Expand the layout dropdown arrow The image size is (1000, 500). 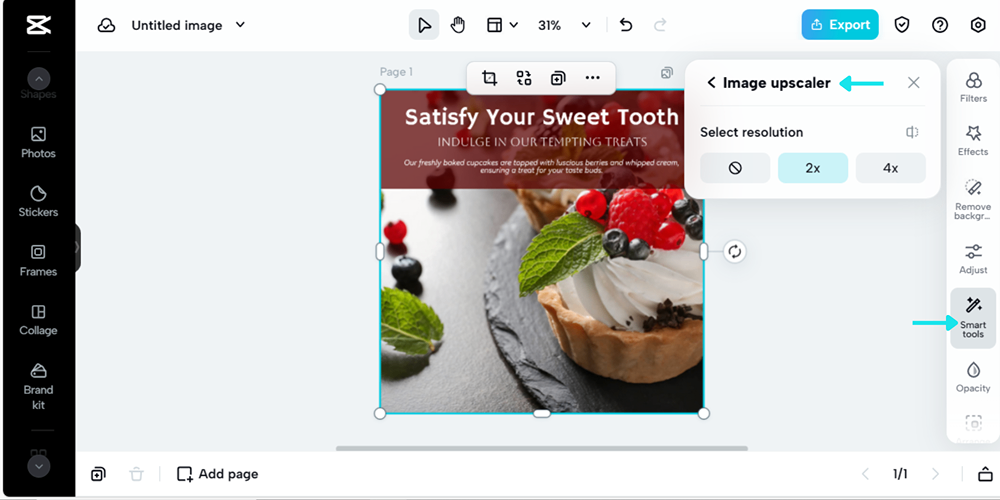tap(513, 26)
